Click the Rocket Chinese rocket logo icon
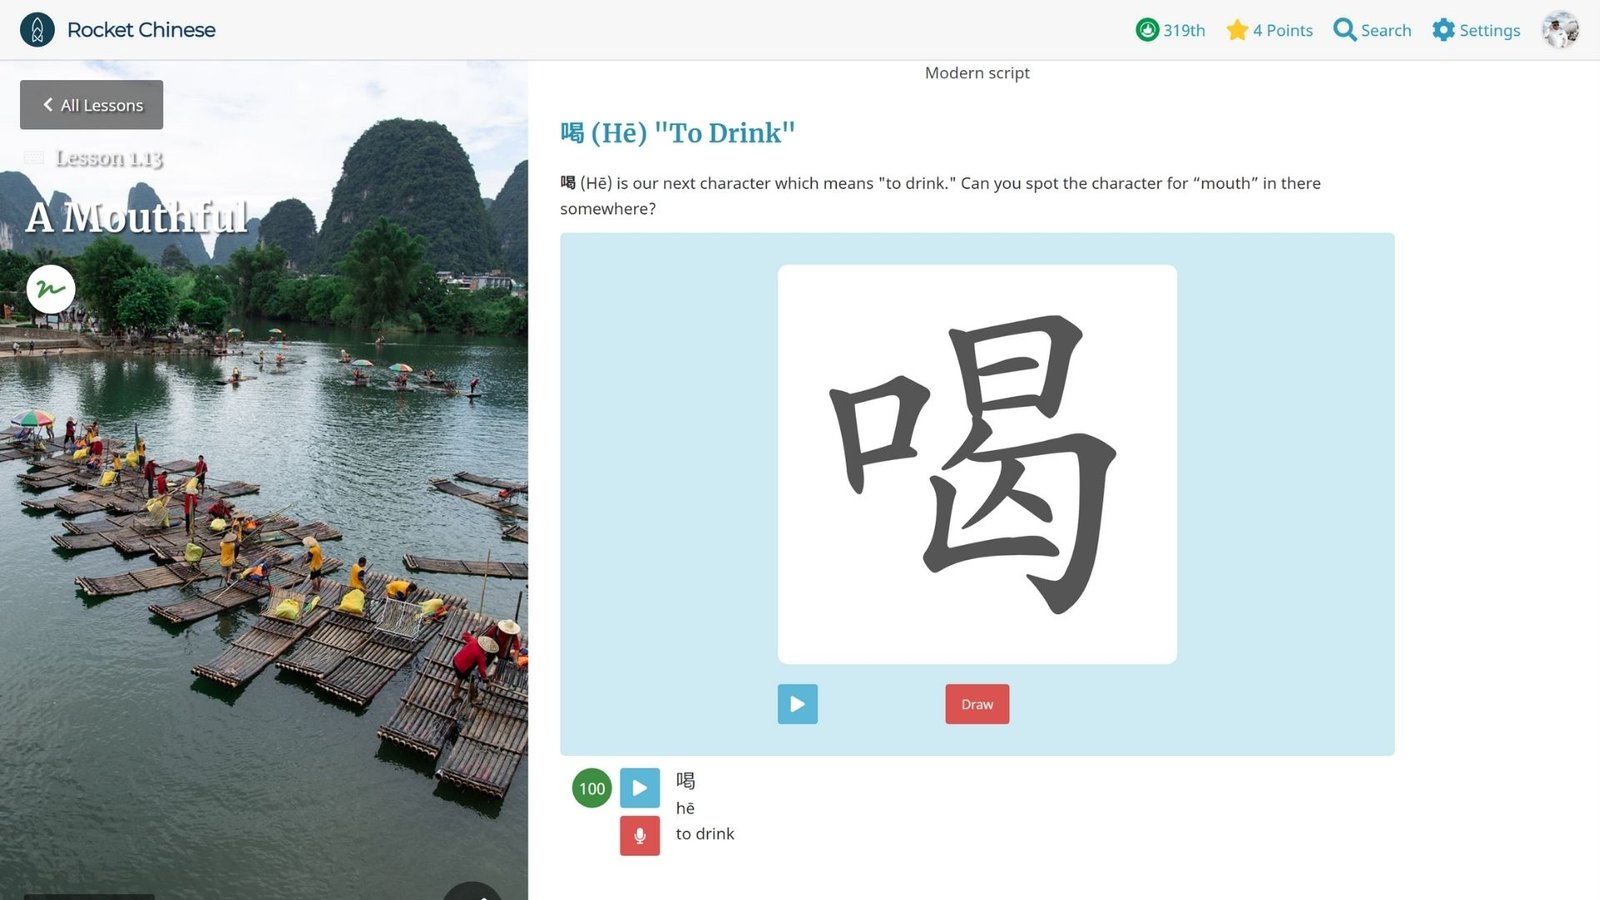The width and height of the screenshot is (1600, 900). [x=37, y=30]
